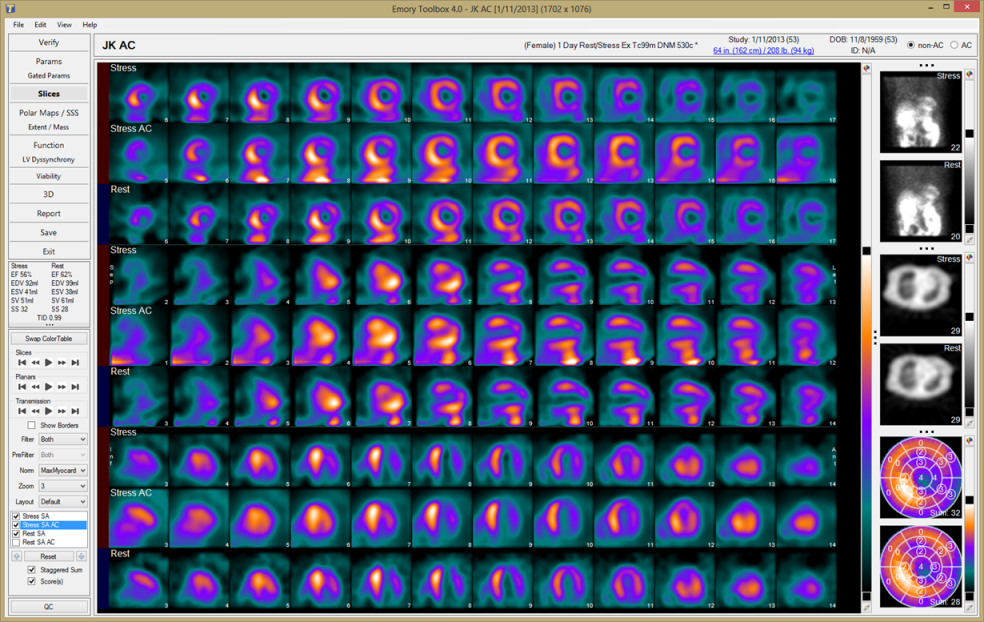984x622 pixels.
Task: Expand options dots above planar images
Action: pos(926,65)
